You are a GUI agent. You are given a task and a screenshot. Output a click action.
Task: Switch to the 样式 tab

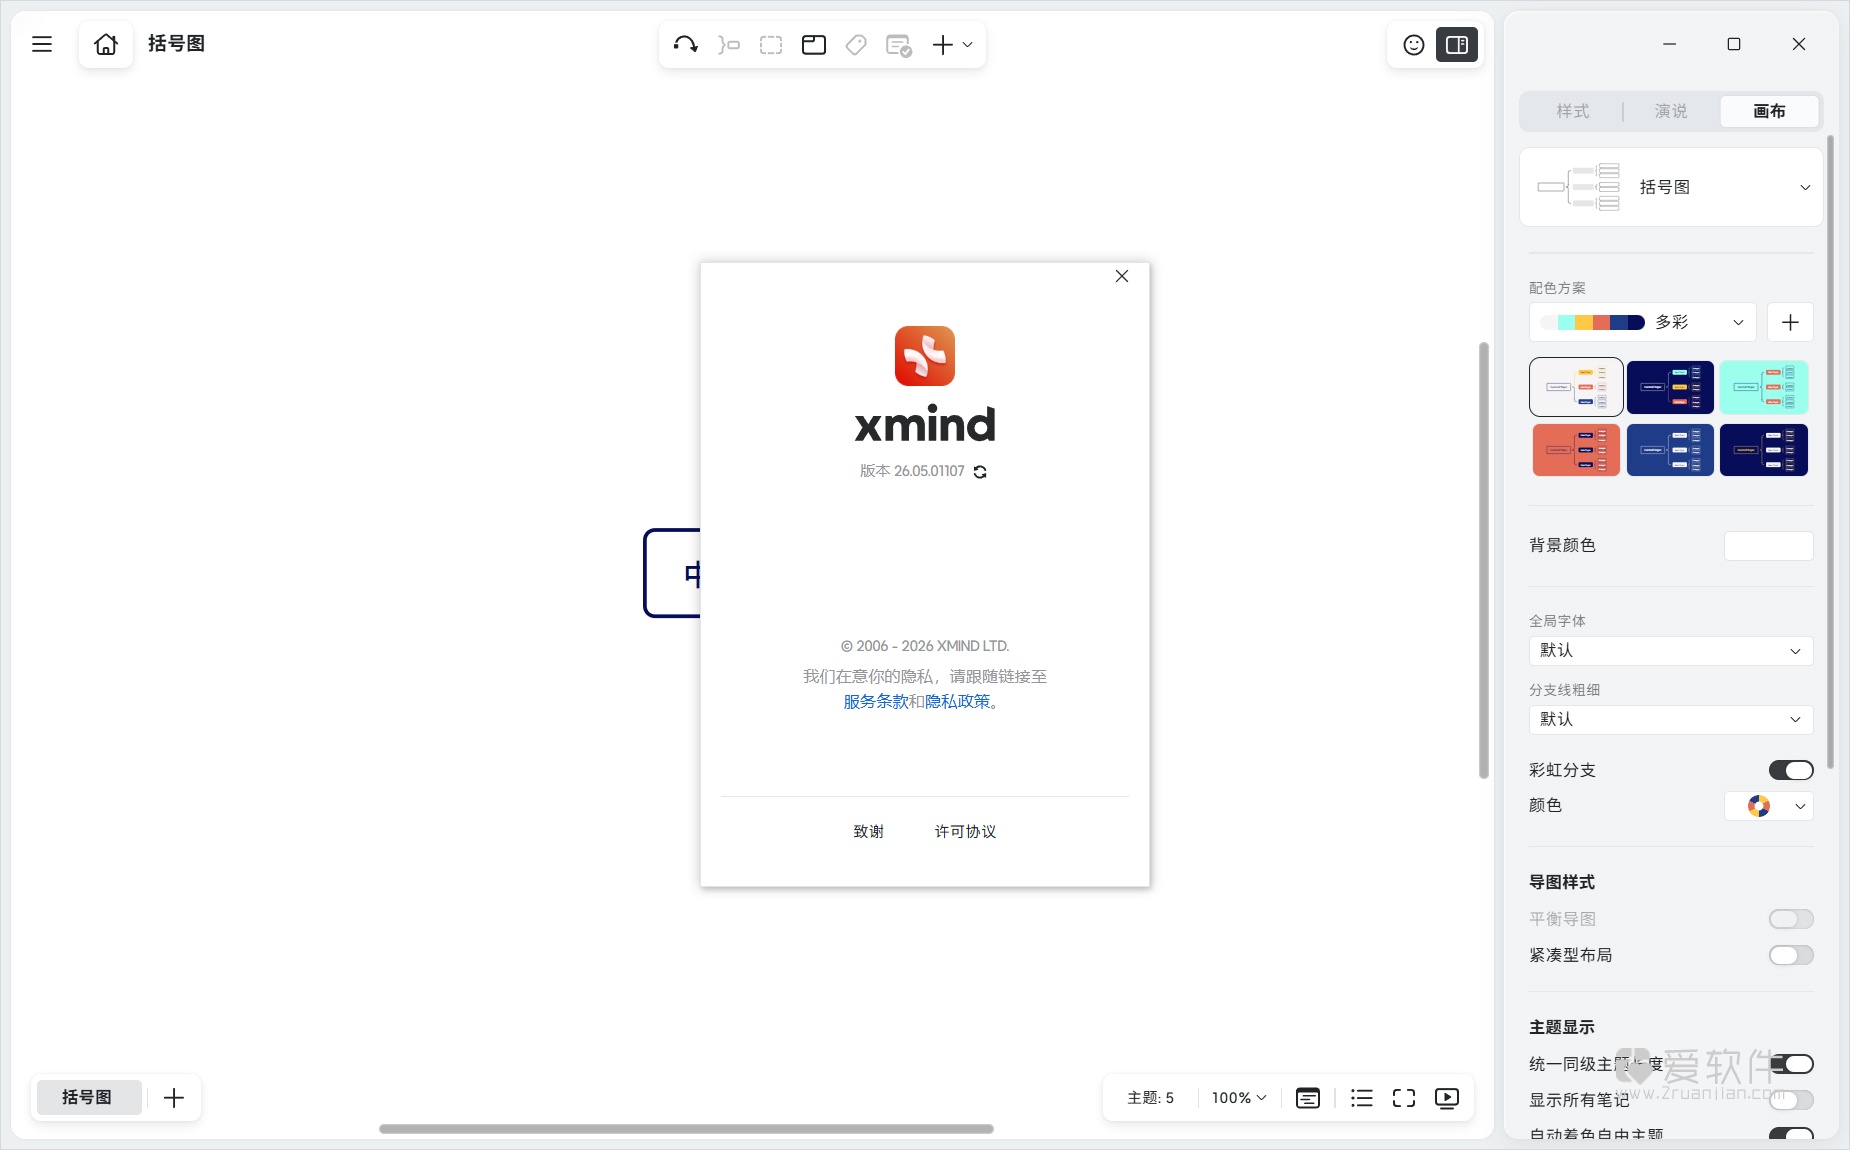pos(1573,111)
